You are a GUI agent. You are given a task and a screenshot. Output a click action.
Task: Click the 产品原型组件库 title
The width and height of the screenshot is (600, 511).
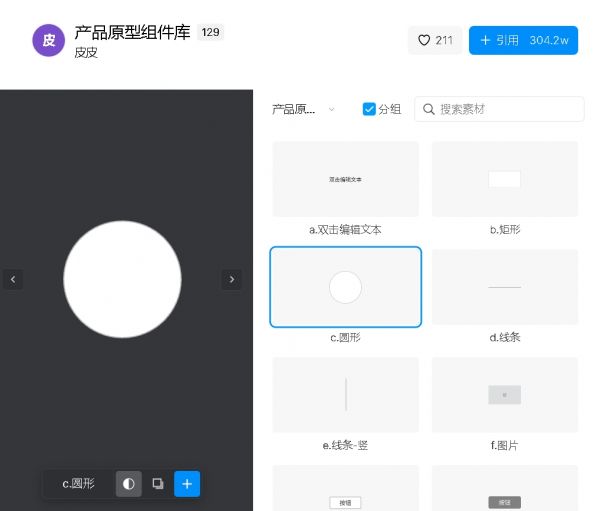(132, 33)
